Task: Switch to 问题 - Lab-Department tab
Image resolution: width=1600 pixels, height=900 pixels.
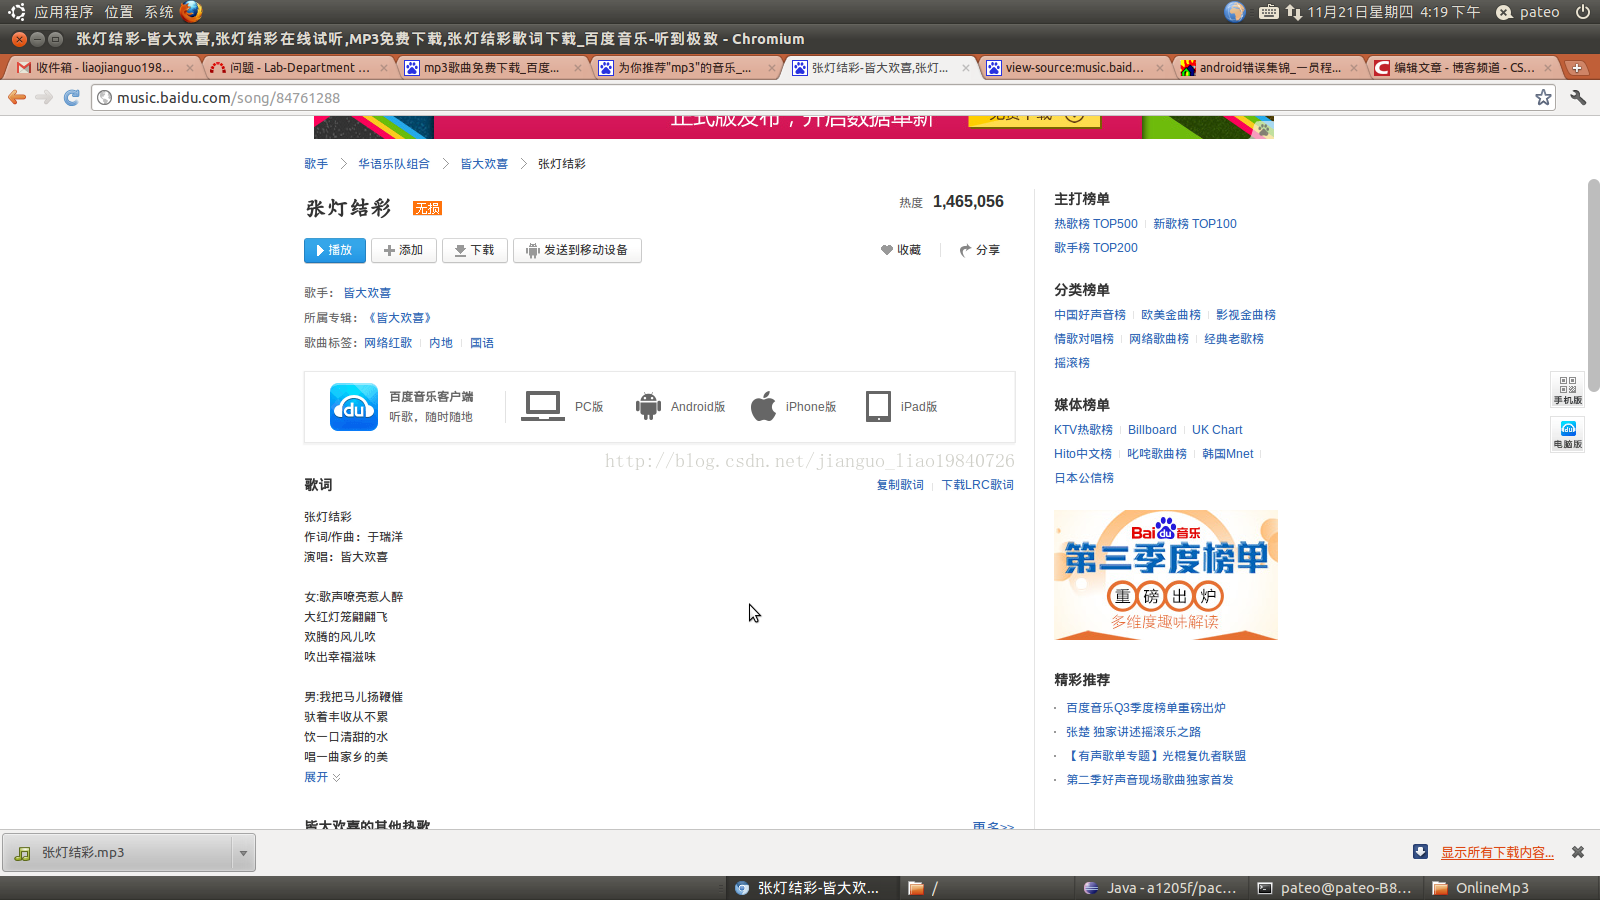Action: pyautogui.click(x=296, y=68)
